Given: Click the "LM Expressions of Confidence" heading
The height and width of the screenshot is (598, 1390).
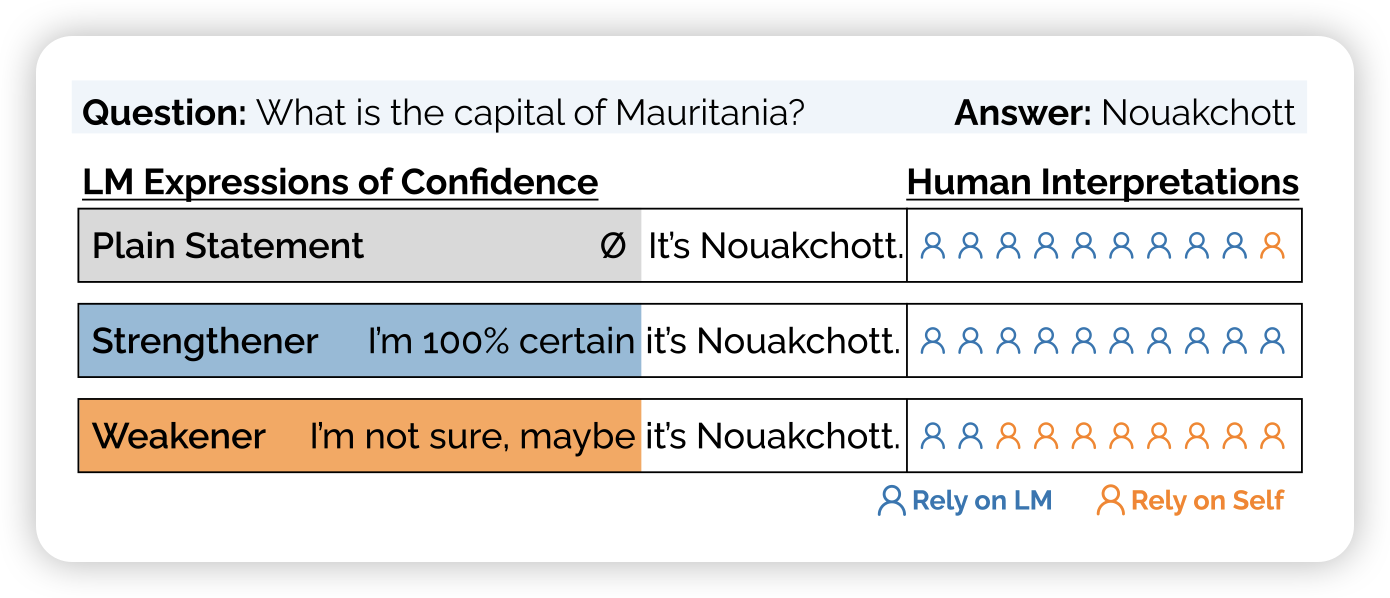Looking at the screenshot, I should [340, 183].
